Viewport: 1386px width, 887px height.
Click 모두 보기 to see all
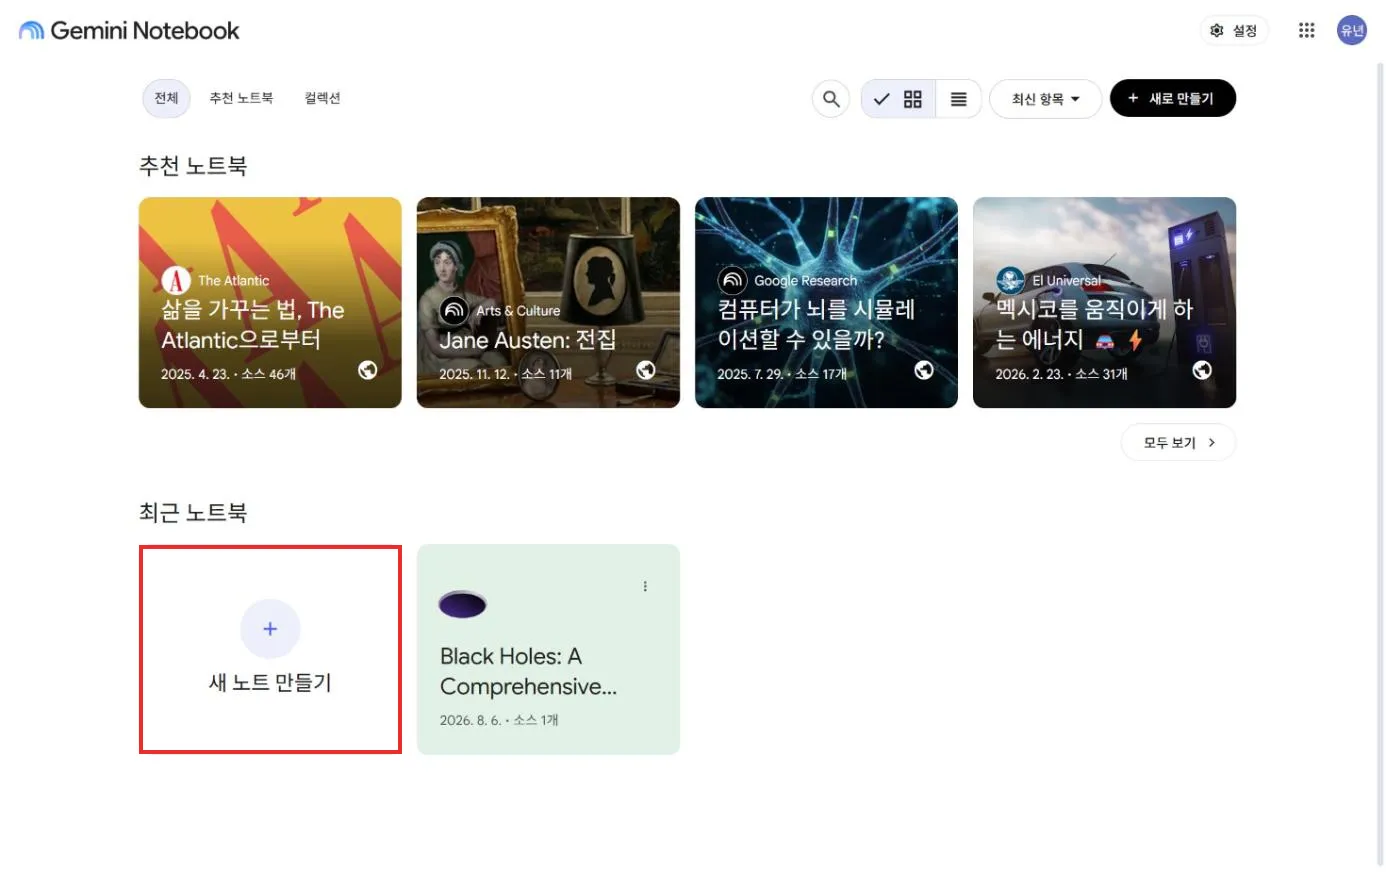[1178, 443]
